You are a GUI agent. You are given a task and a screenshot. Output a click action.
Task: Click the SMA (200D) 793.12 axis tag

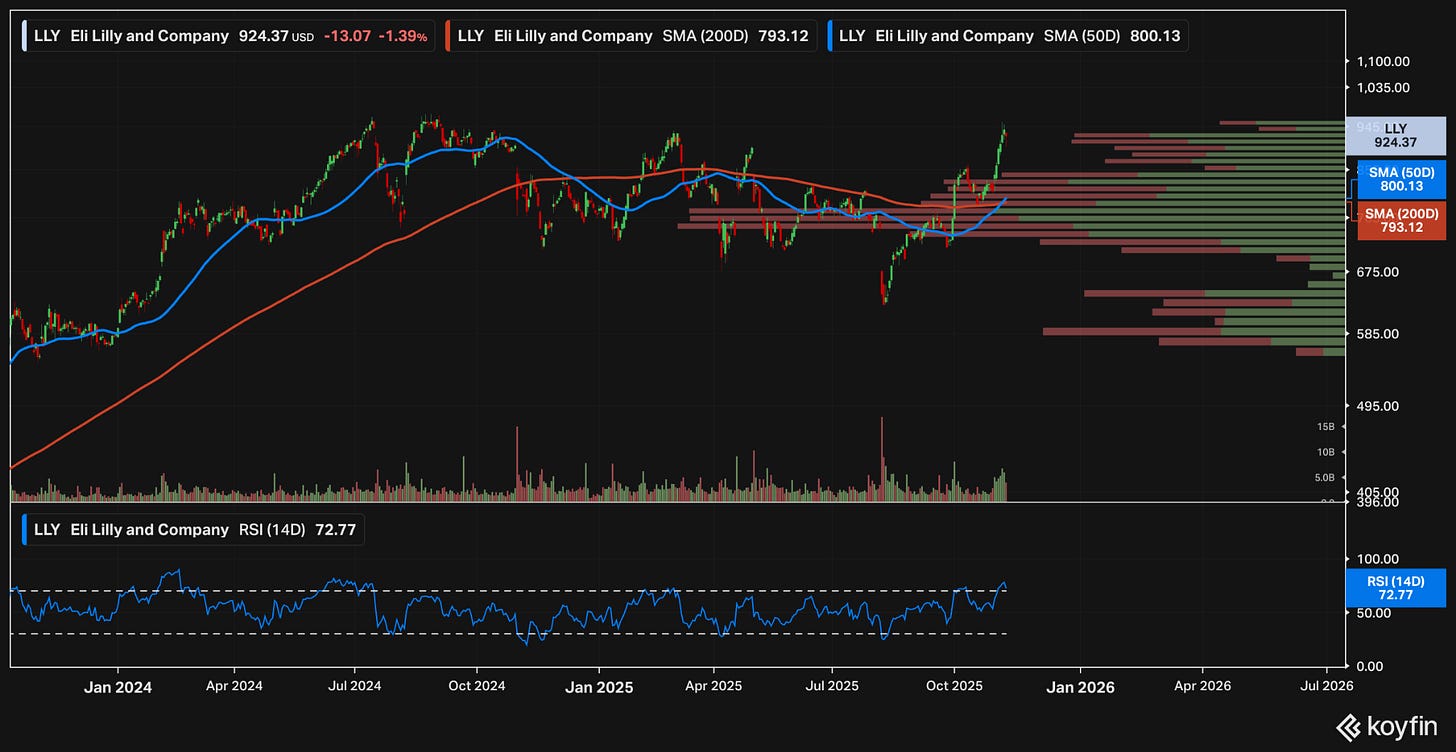point(1401,220)
